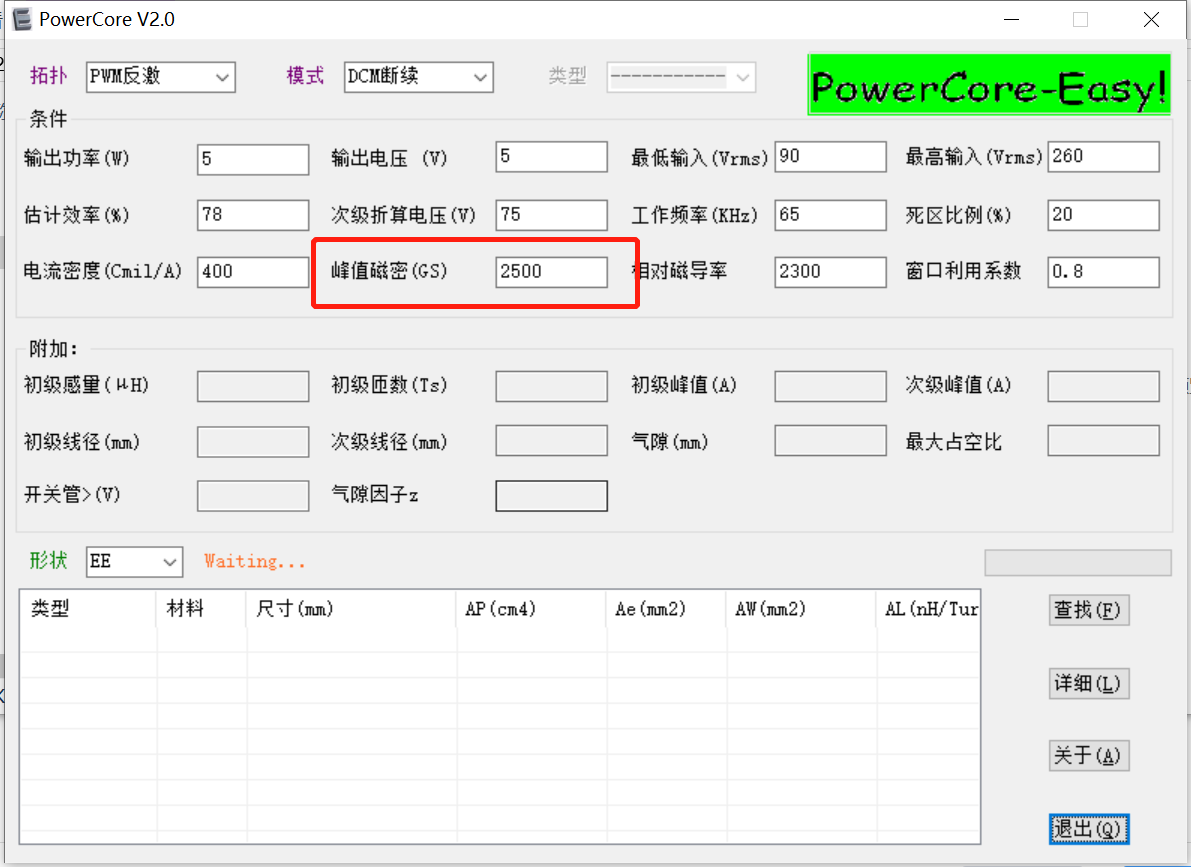The image size is (1191, 867).
Task: Click the 查找(F) search button
Action: [x=1089, y=610]
